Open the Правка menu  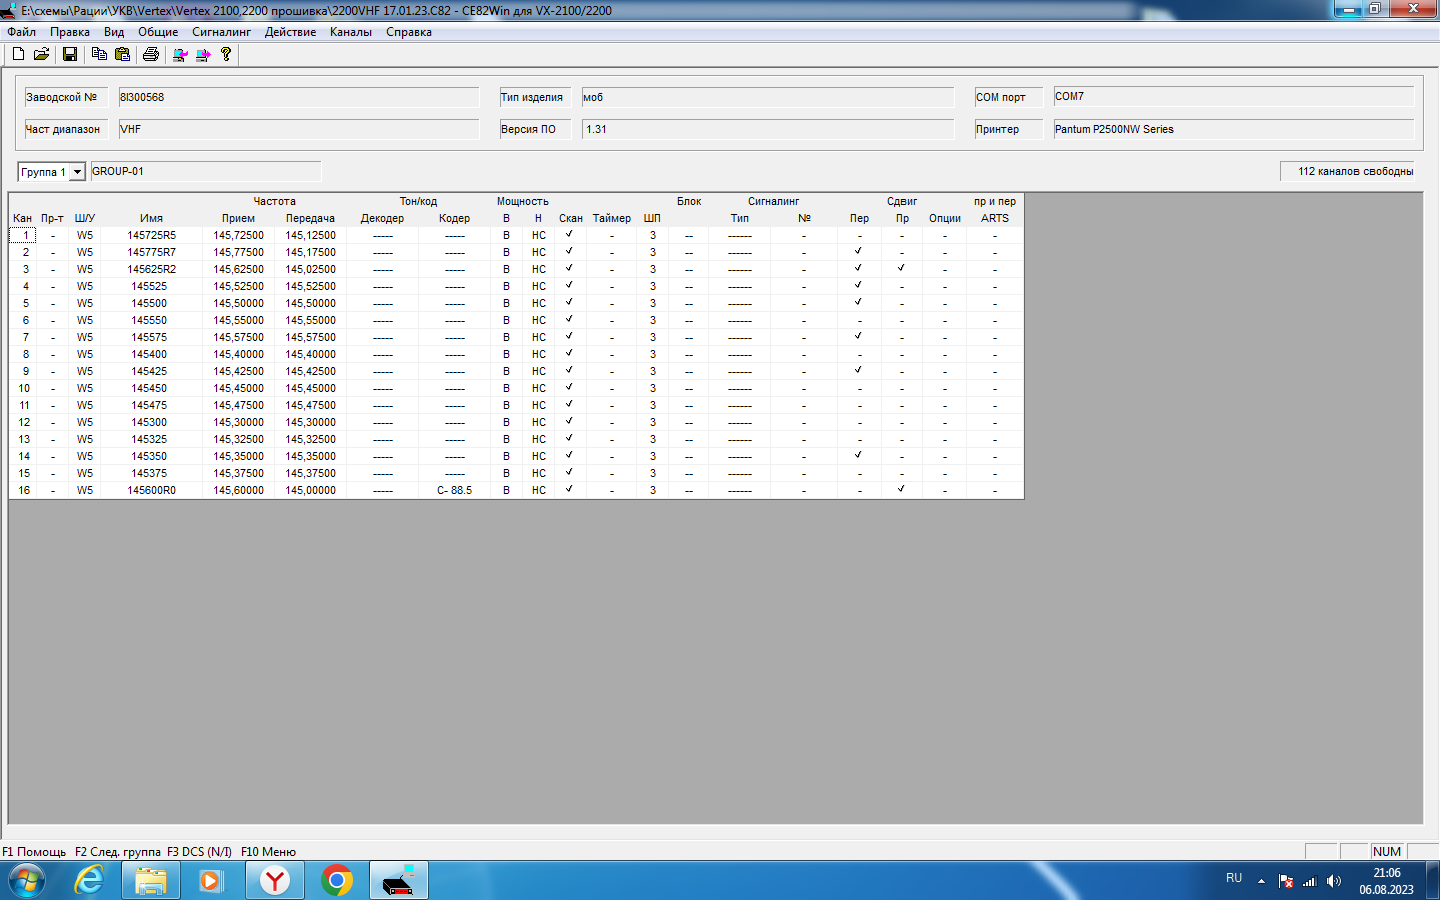(70, 32)
